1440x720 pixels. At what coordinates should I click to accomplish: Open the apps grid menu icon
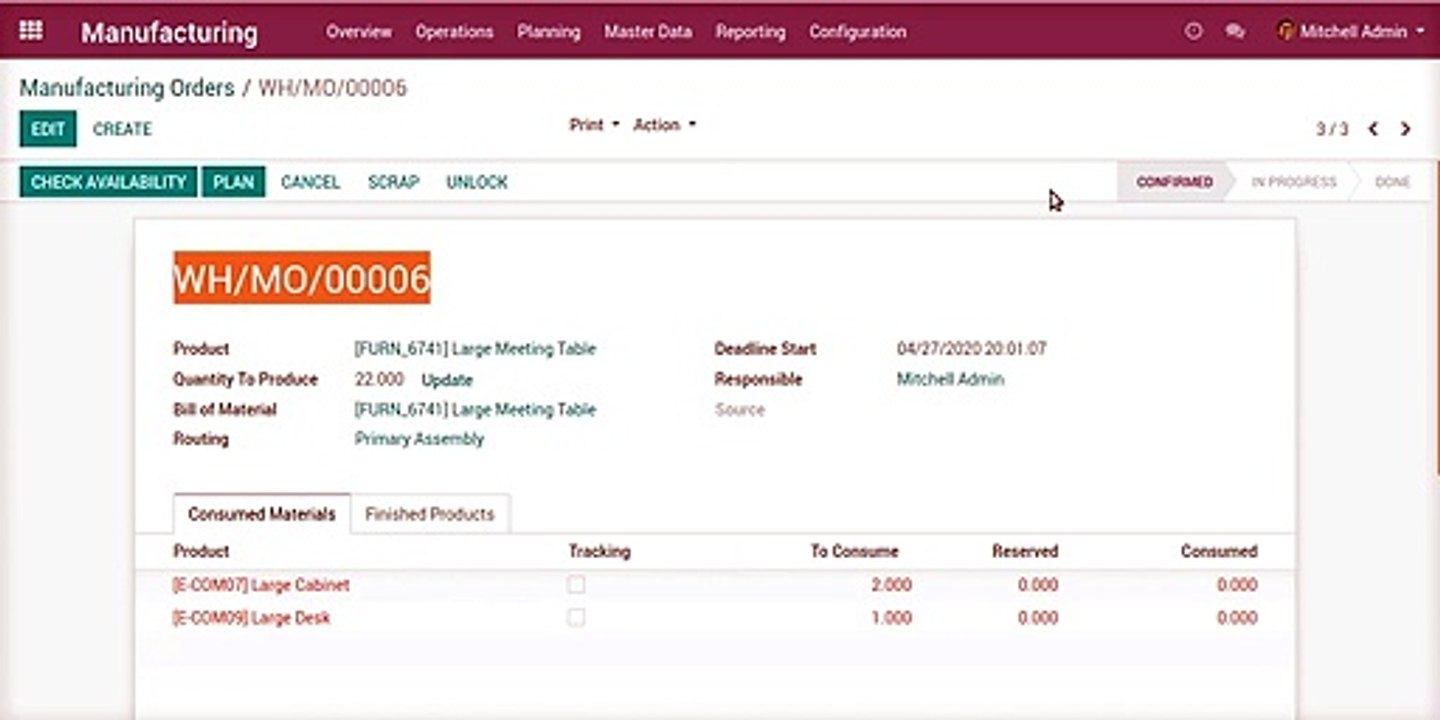coord(31,31)
